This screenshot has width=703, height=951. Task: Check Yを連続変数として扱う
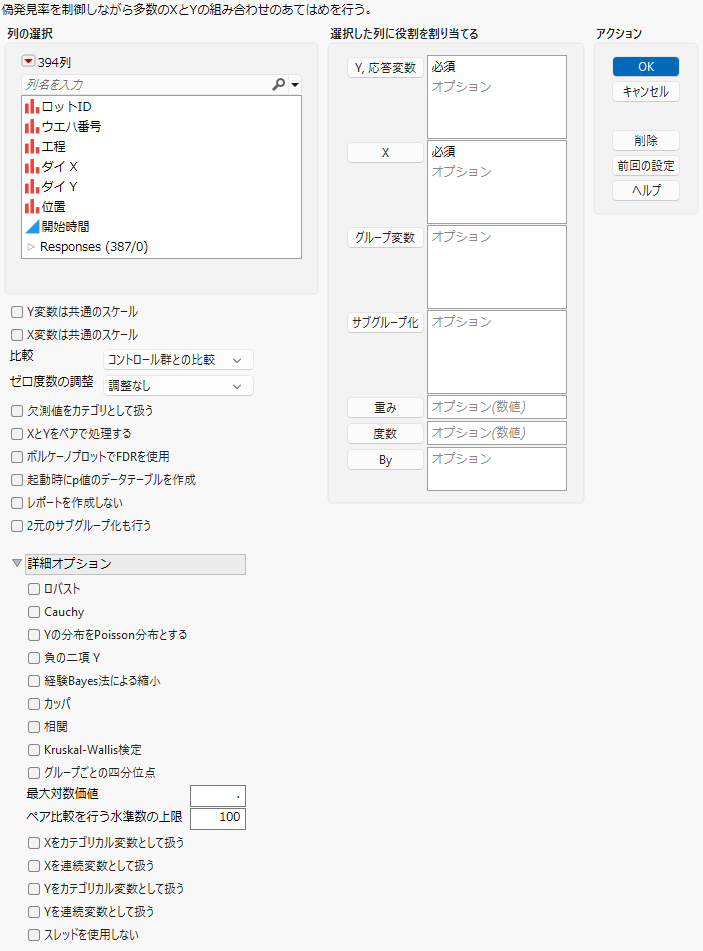pyautogui.click(x=34, y=912)
